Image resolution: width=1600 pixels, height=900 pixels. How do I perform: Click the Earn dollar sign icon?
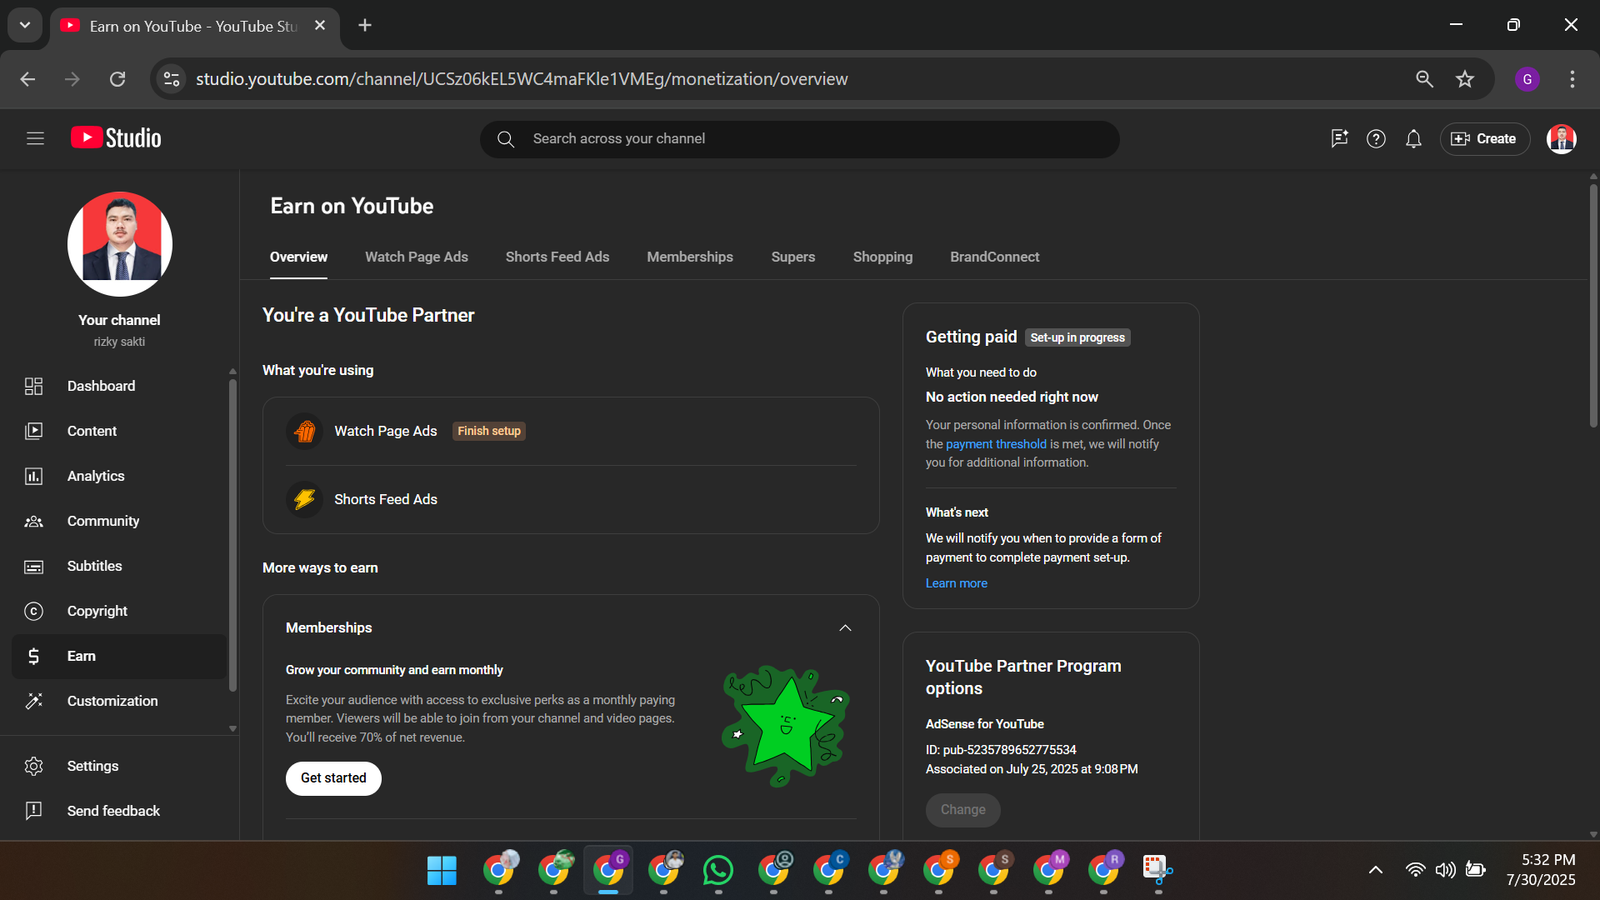point(34,656)
